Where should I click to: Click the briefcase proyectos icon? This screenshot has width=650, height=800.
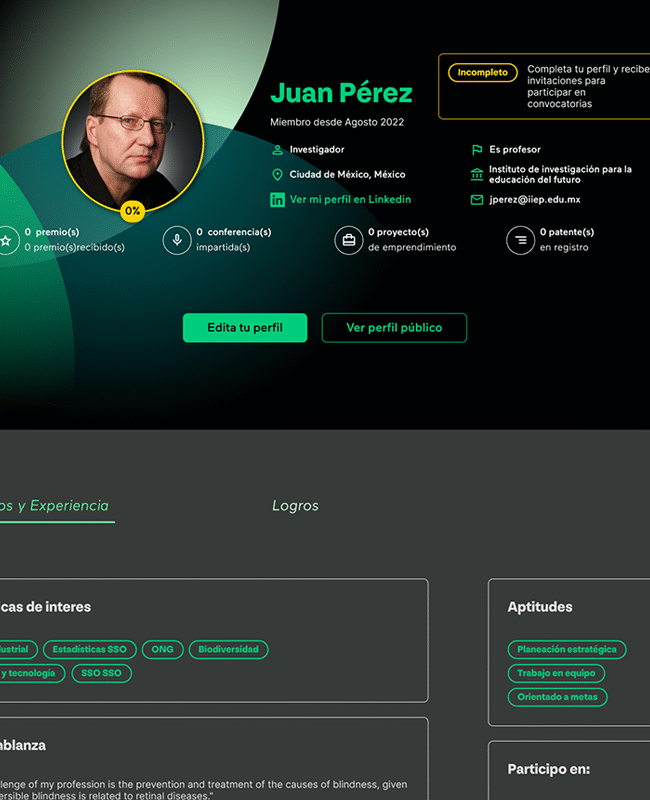pos(348,240)
